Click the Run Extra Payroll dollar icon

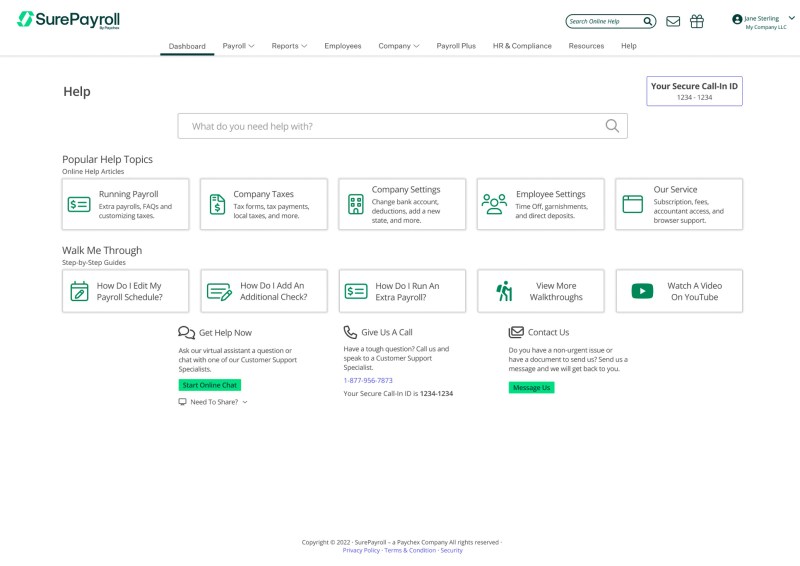356,291
